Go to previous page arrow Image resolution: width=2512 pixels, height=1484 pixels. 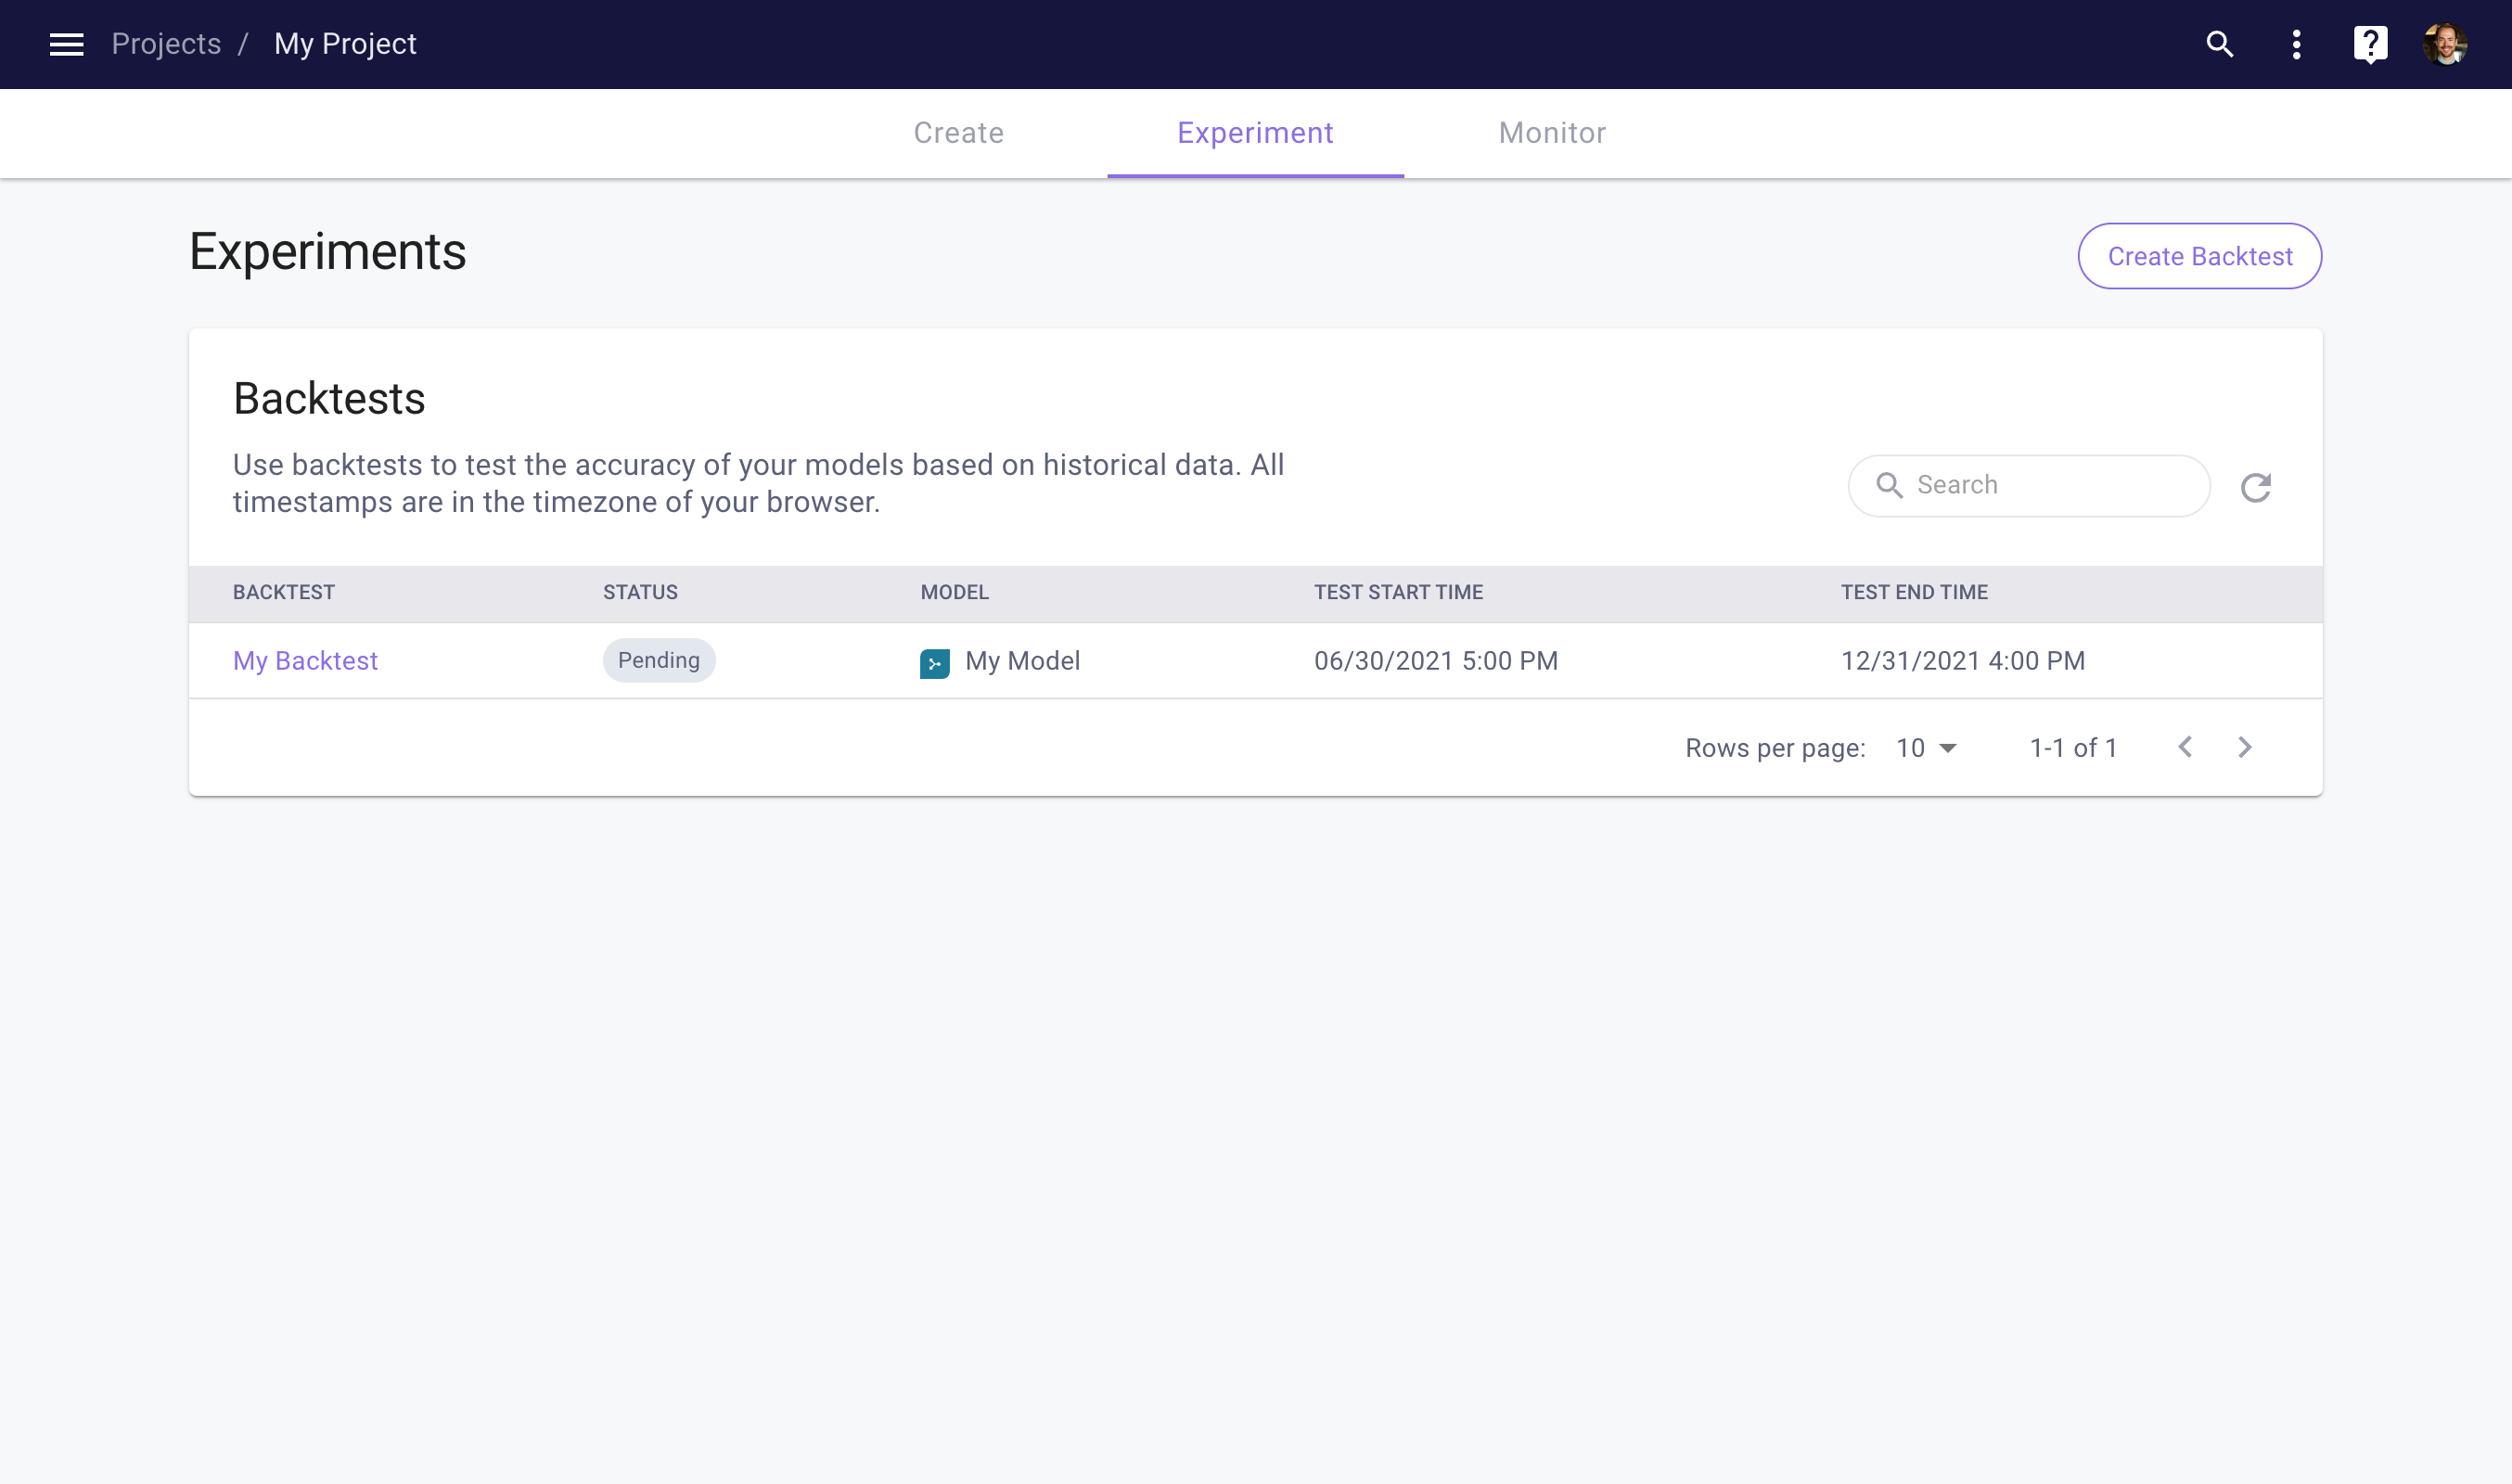(2185, 747)
